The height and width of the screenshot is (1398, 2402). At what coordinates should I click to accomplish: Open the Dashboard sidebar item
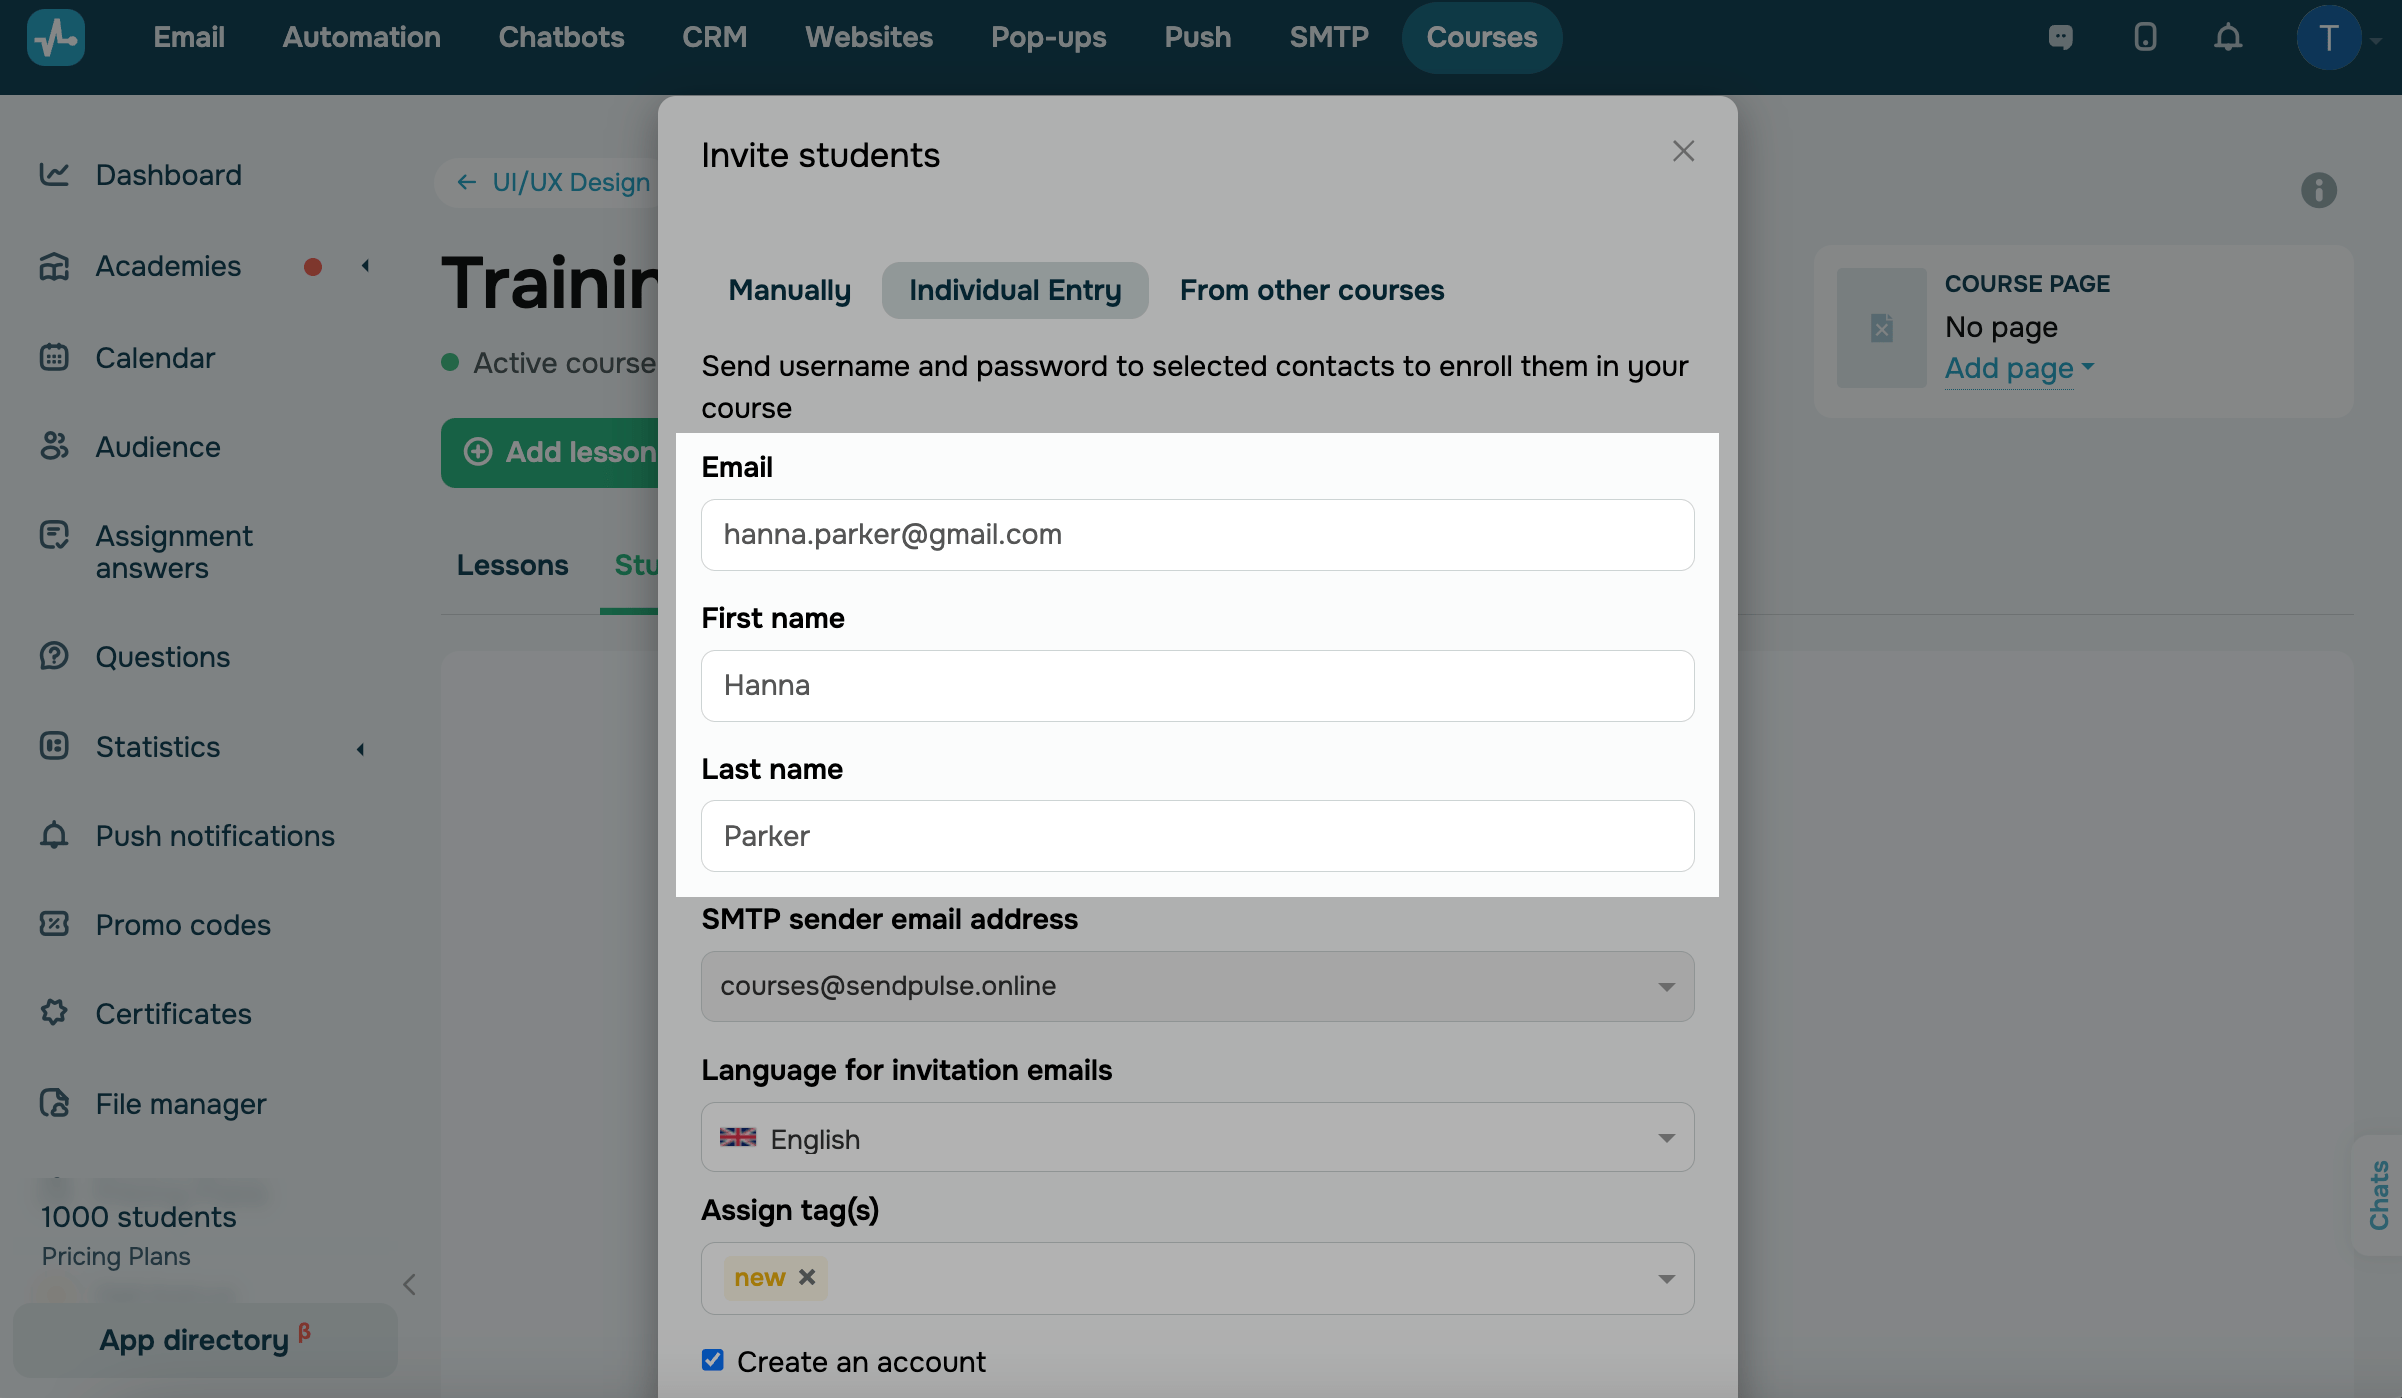pos(168,175)
